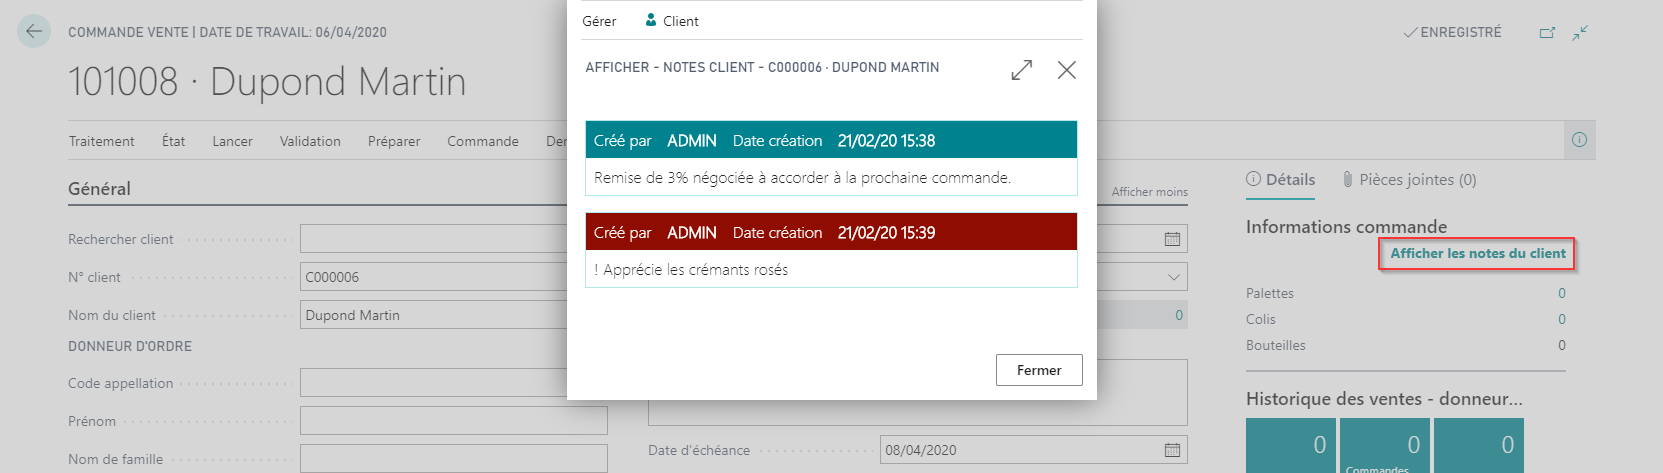Image resolution: width=1663 pixels, height=473 pixels.
Task: Click the Fermer button
Action: [x=1039, y=370]
